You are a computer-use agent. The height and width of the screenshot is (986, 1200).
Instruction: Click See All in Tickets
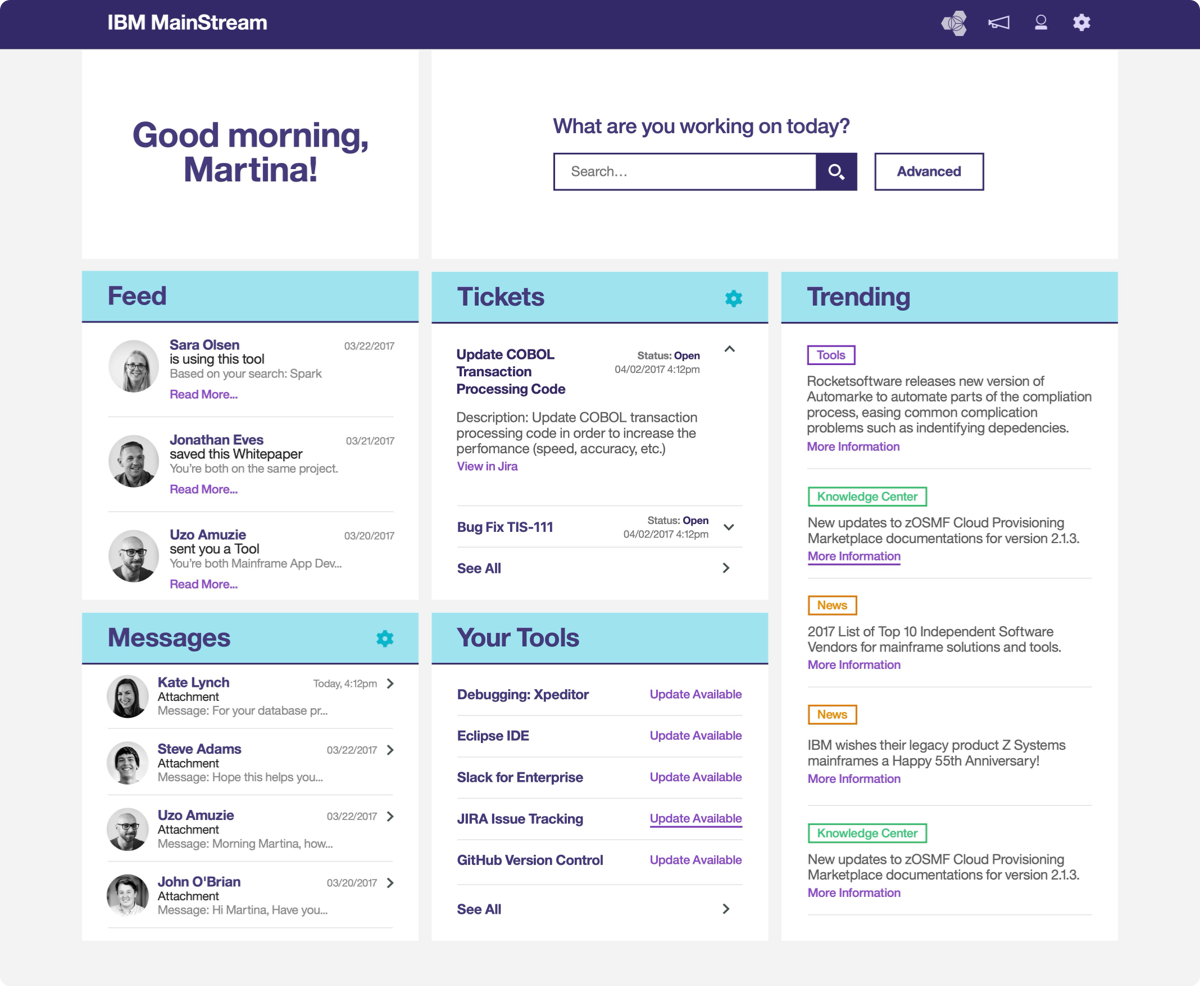pos(479,568)
